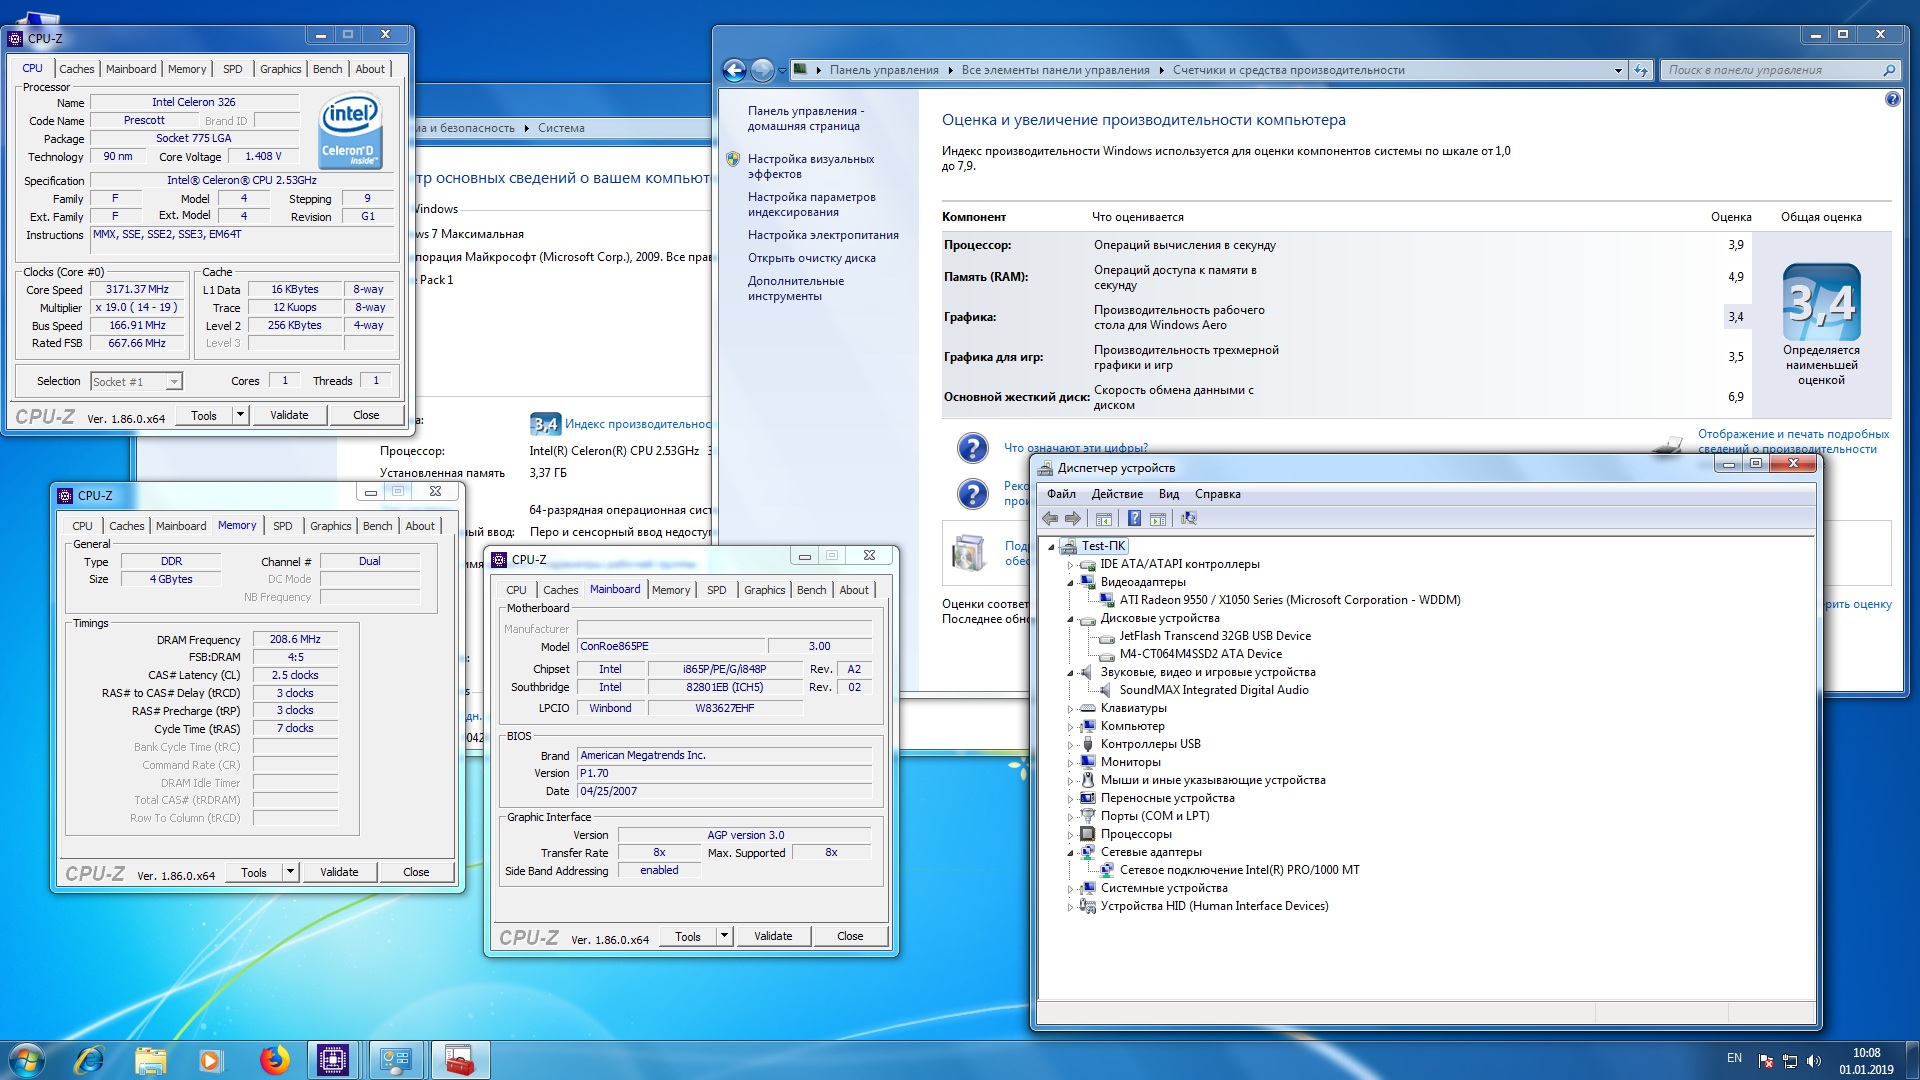The image size is (1920, 1080).
Task: Click Validate in the Mainboard CPU-Z window
Action: [x=772, y=936]
